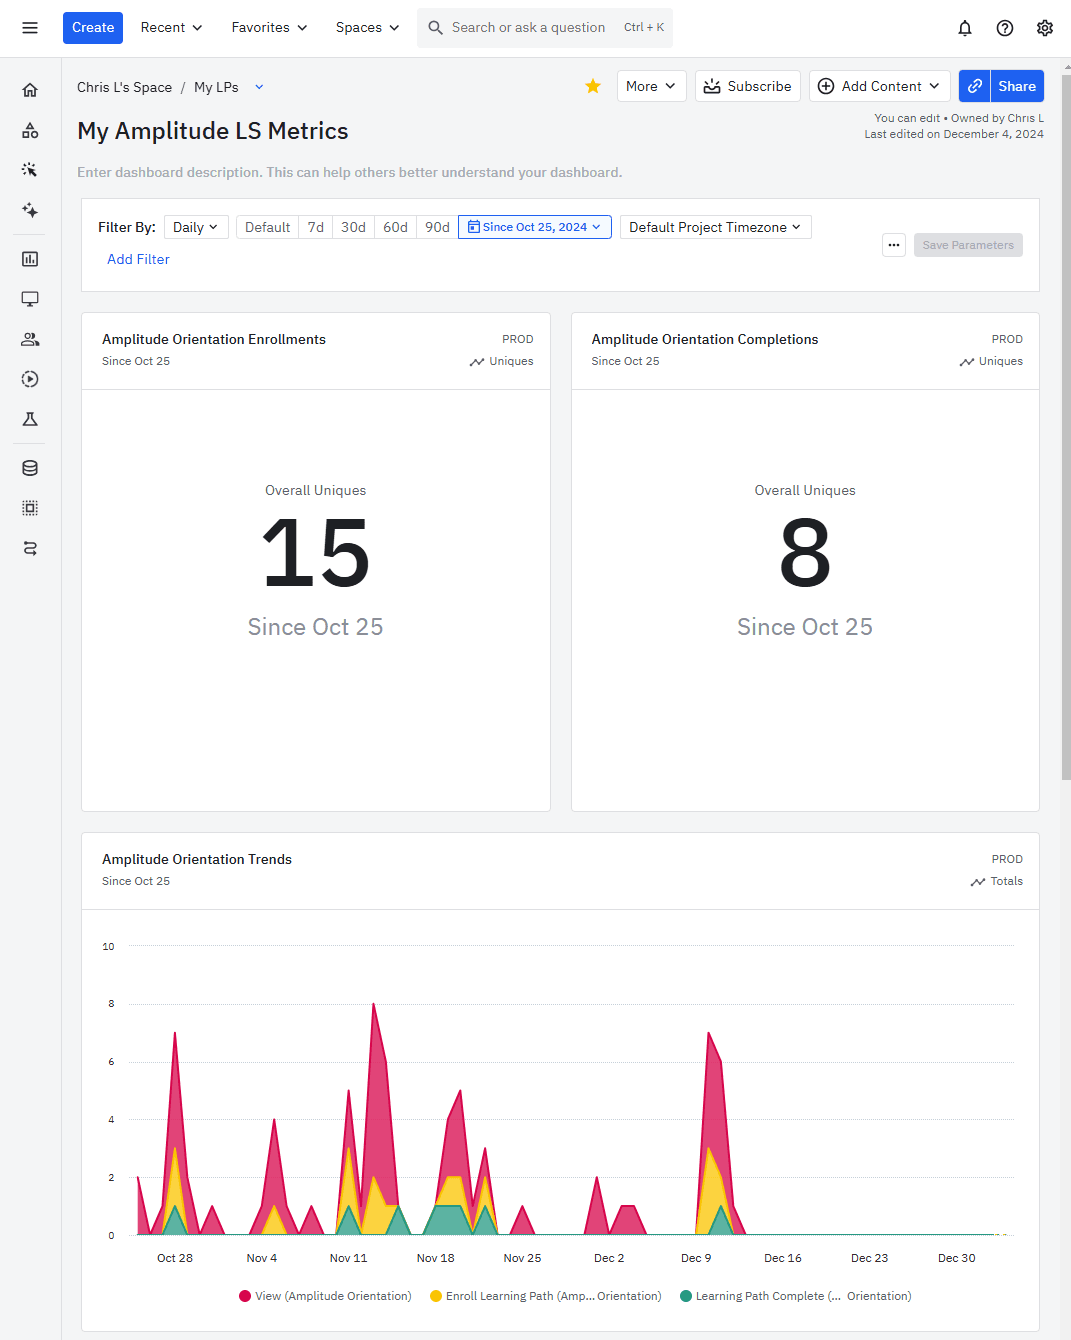This screenshot has width=1071, height=1340.
Task: Open the Add Content menu
Action: (x=879, y=86)
